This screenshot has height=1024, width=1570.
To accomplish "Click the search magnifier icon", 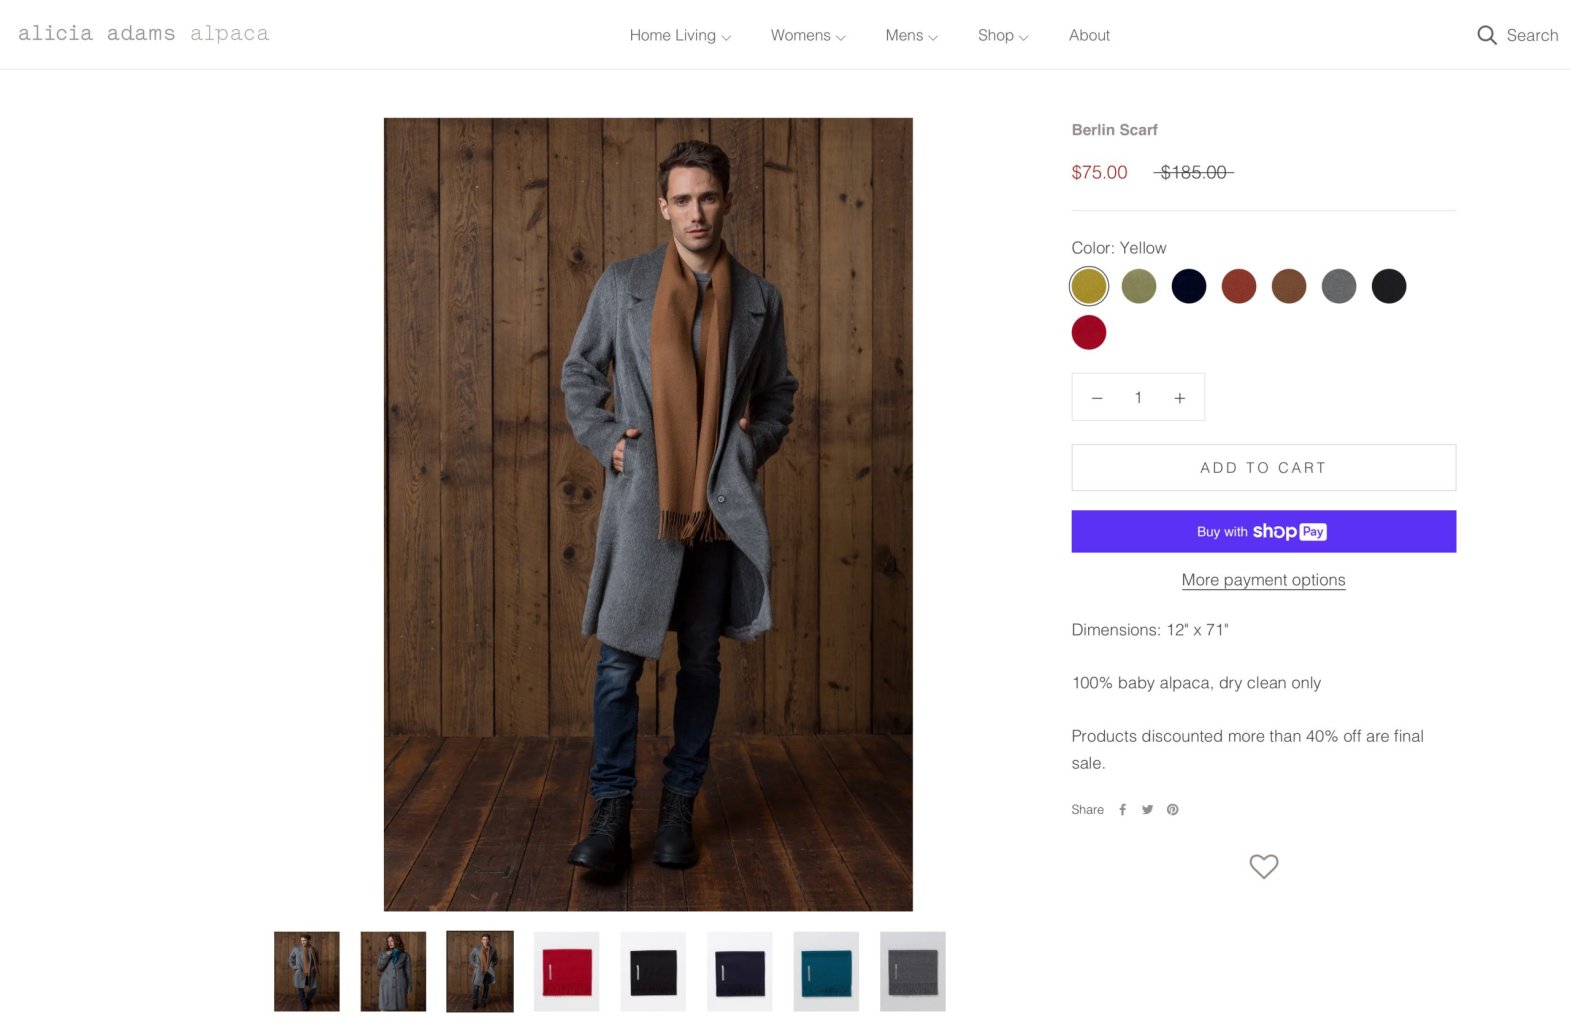I will coord(1487,35).
